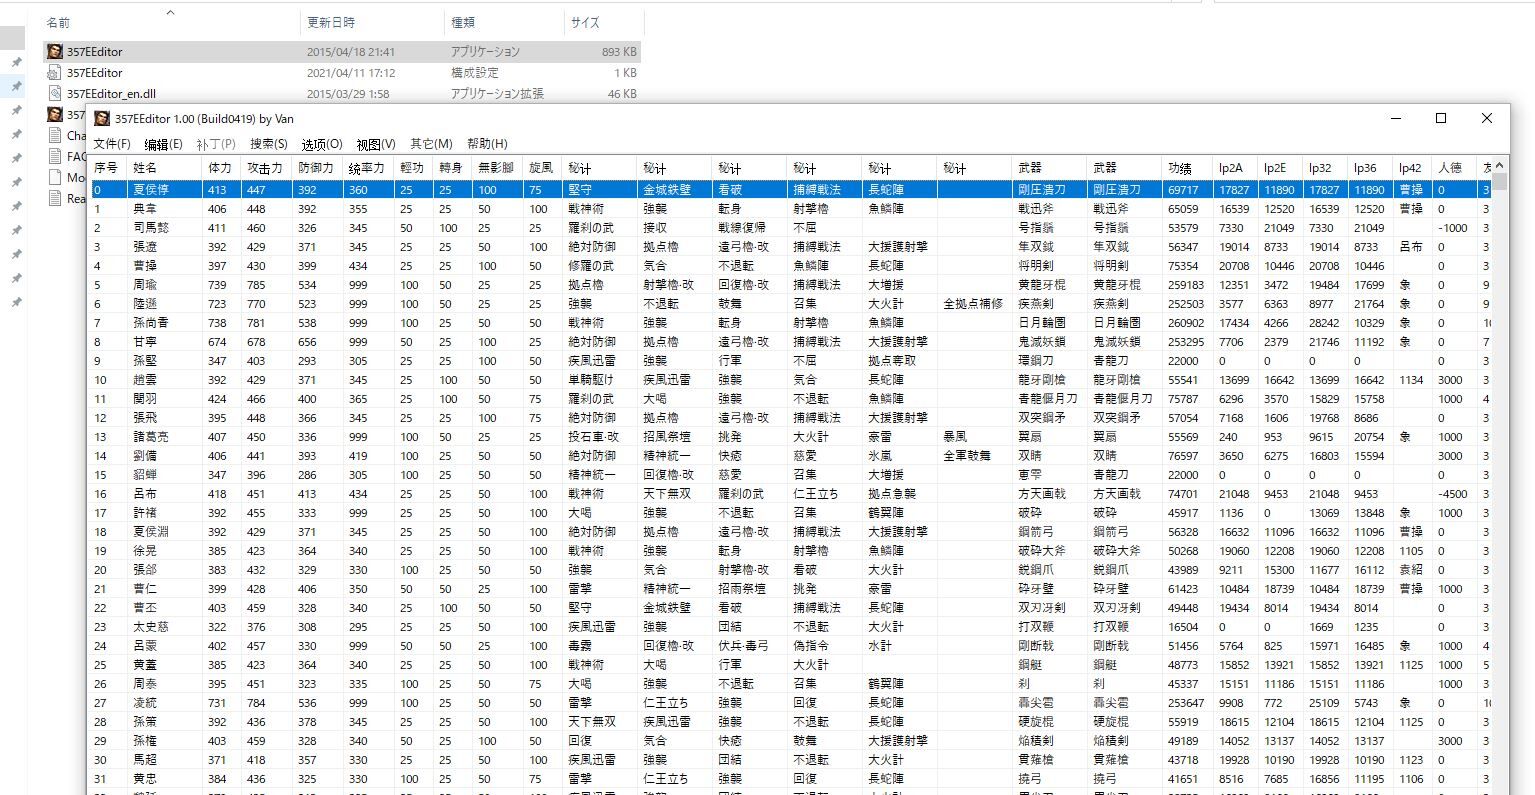The image size is (1535, 795).
Task: Launch 357EEditor via its application icon
Action: click(56, 51)
